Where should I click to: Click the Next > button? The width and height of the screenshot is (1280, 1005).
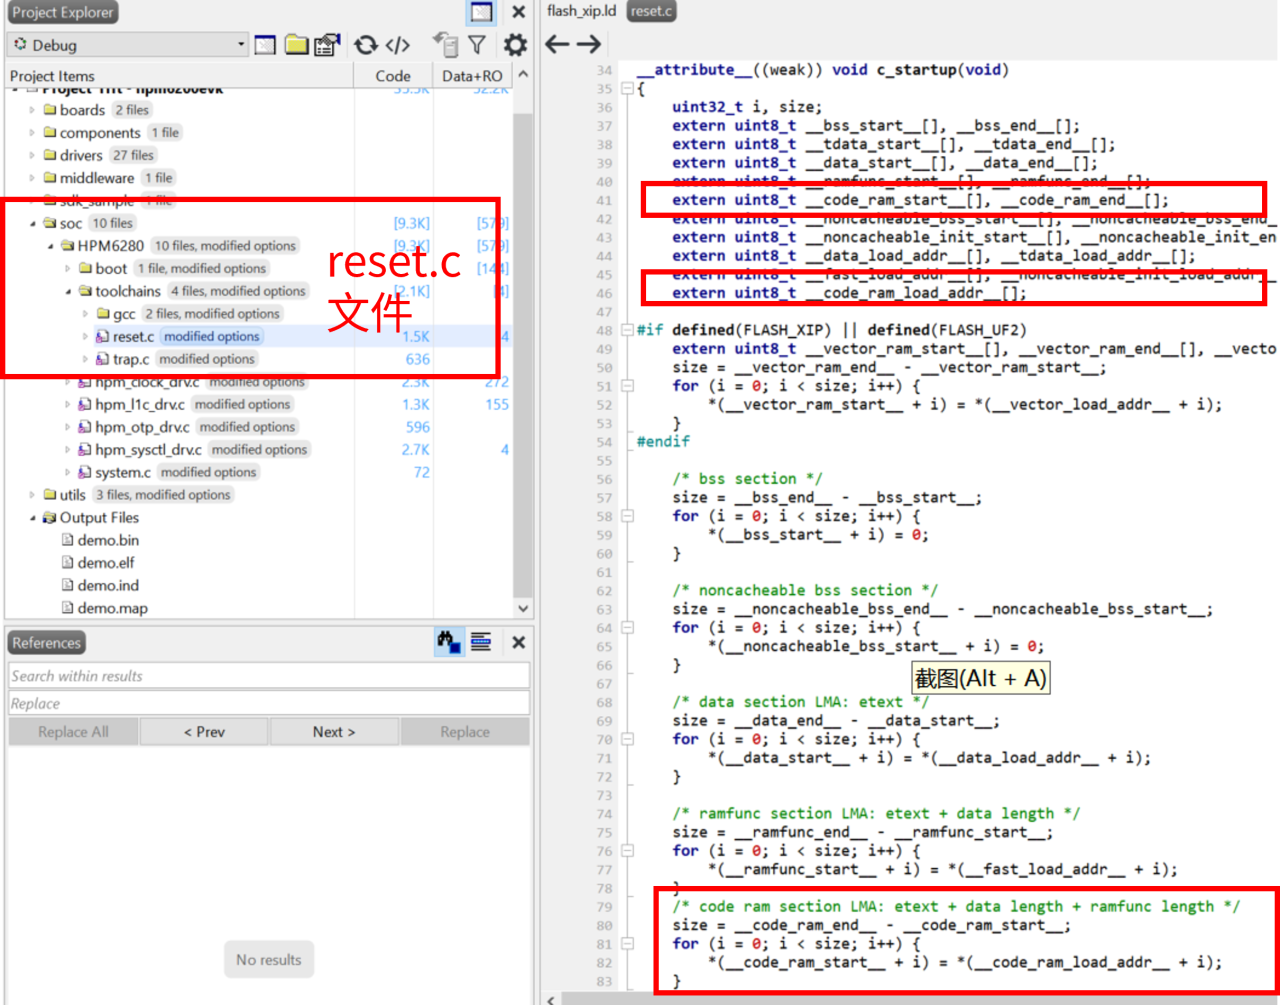334,732
